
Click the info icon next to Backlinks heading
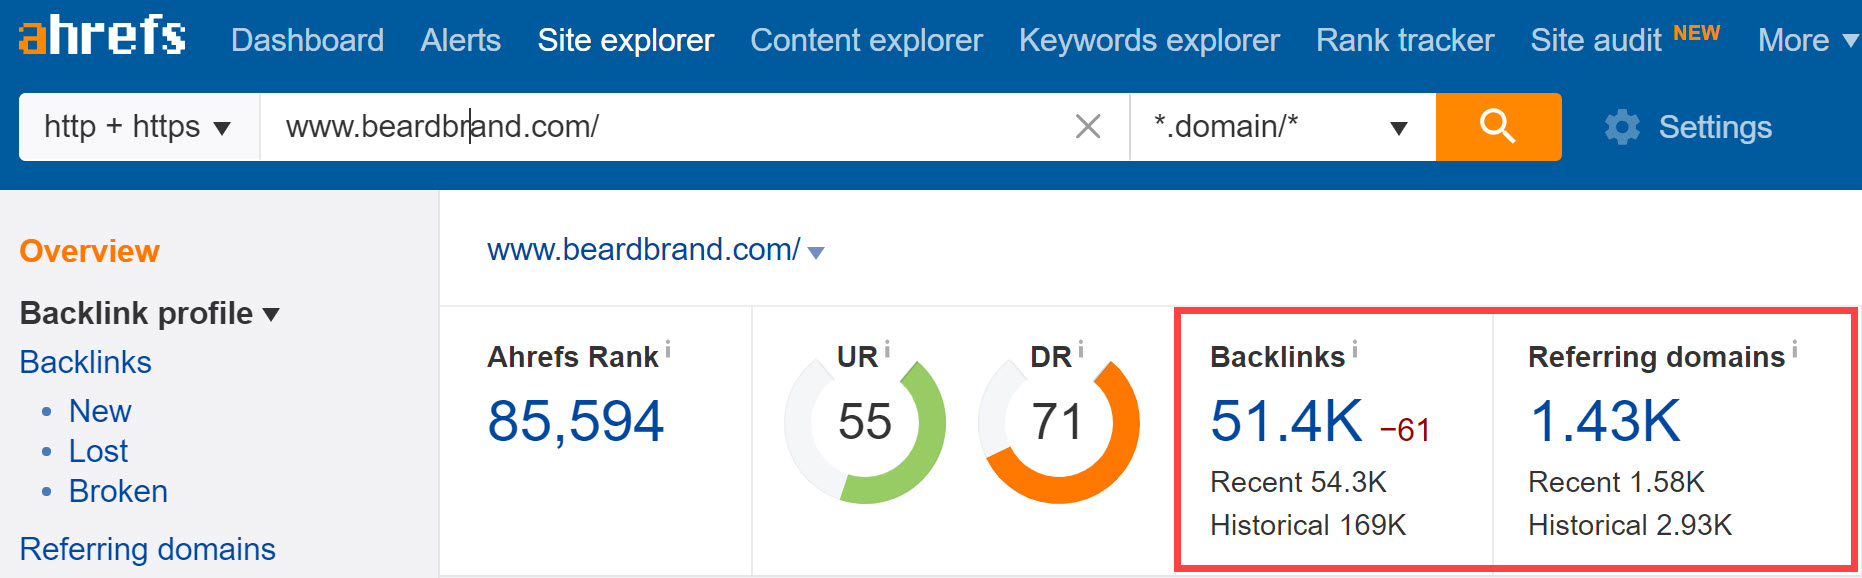(1355, 349)
